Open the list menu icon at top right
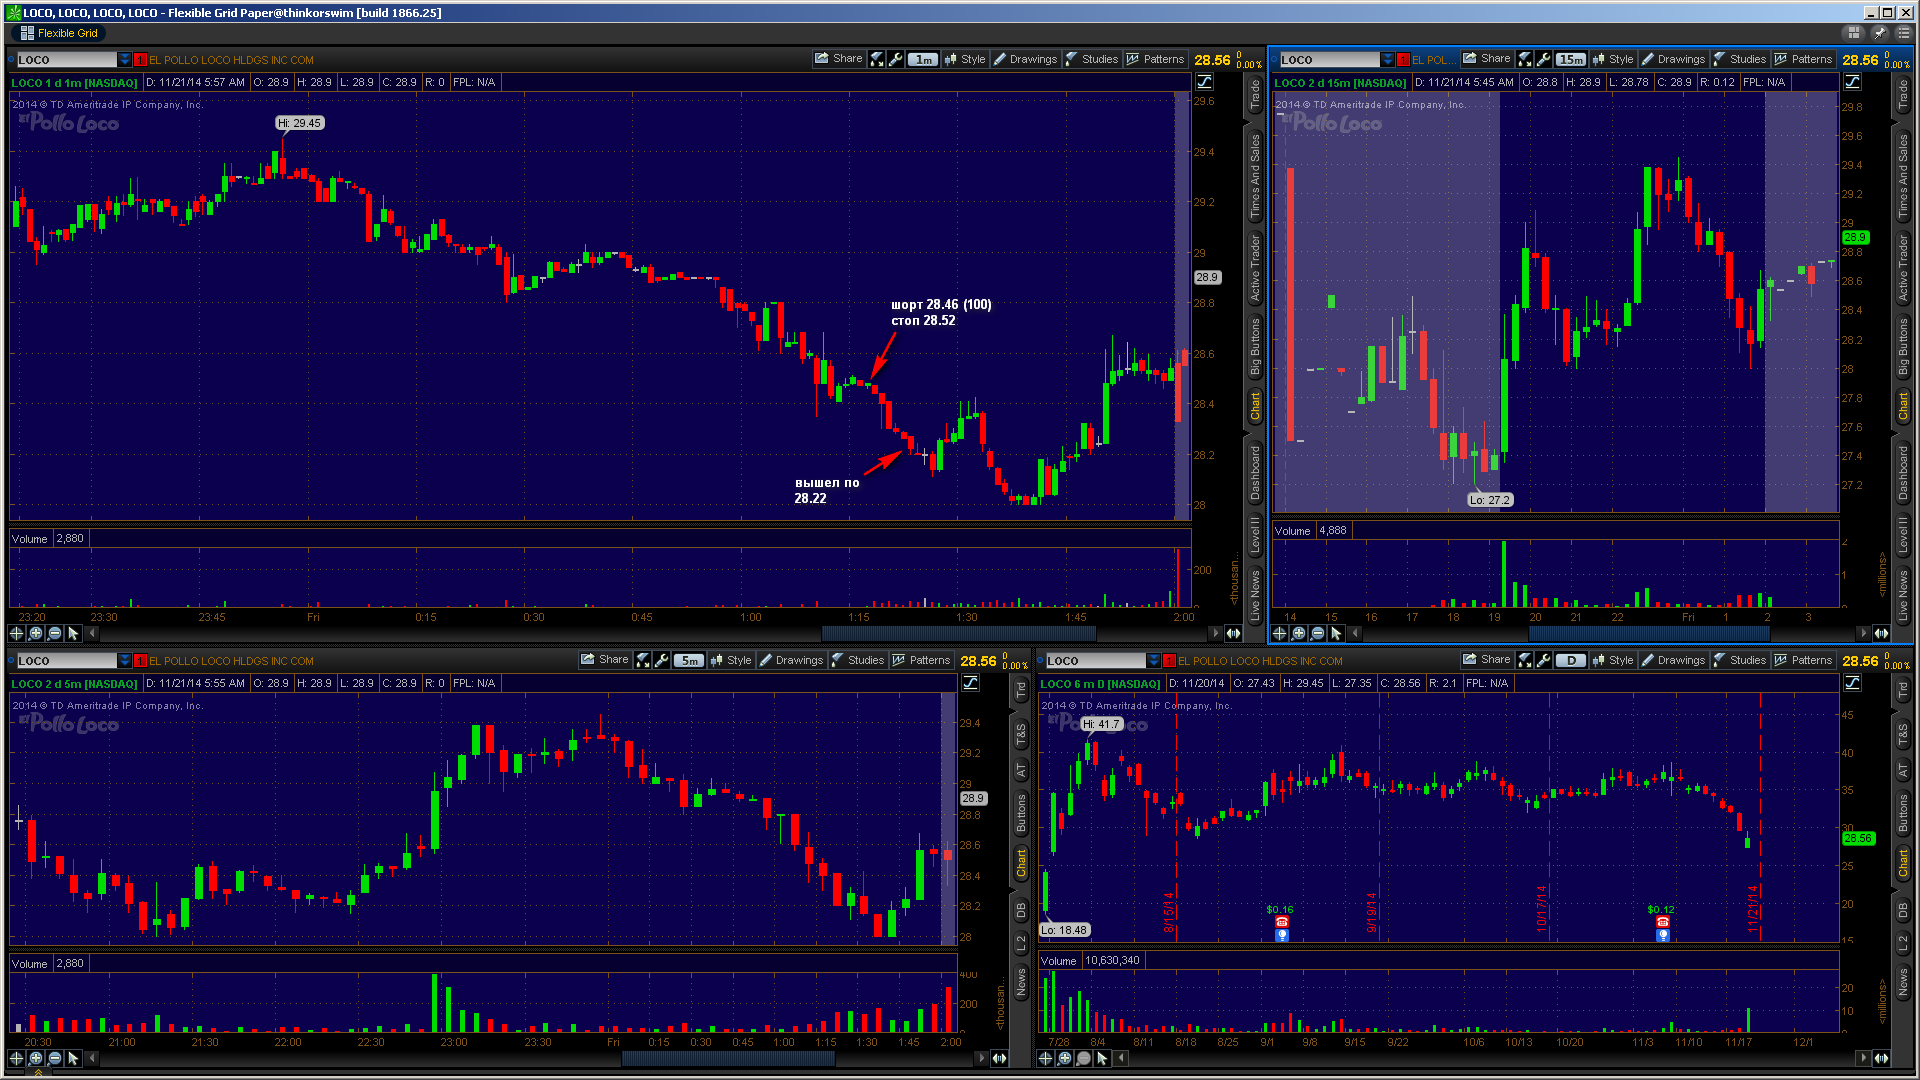Screen dimensions: 1920x1080 coord(1904,33)
